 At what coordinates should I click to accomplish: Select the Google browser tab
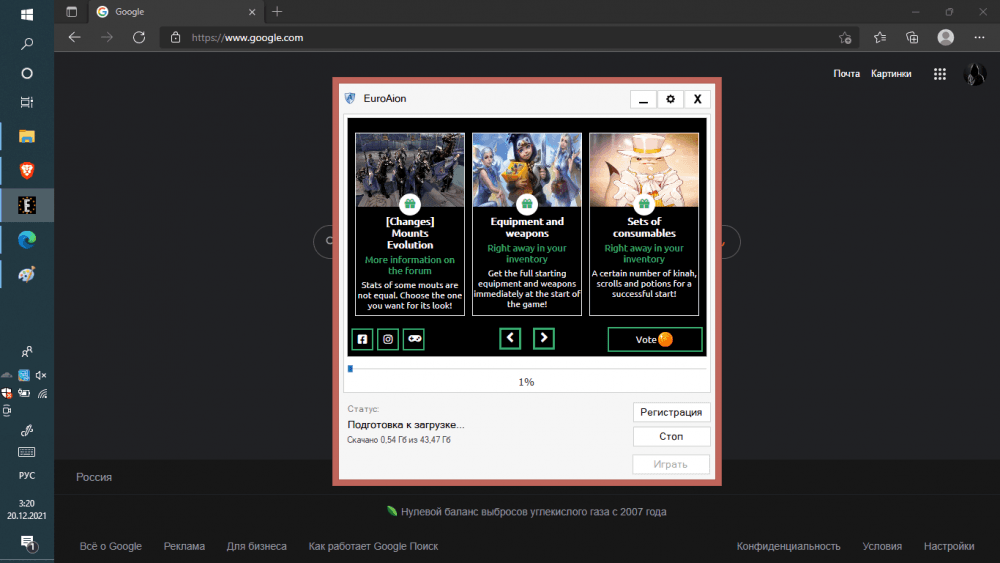point(170,12)
